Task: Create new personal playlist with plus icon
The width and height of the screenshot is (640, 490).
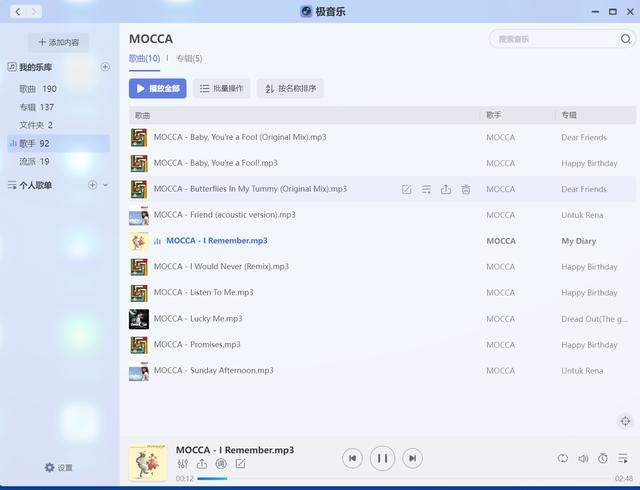Action: pos(93,185)
